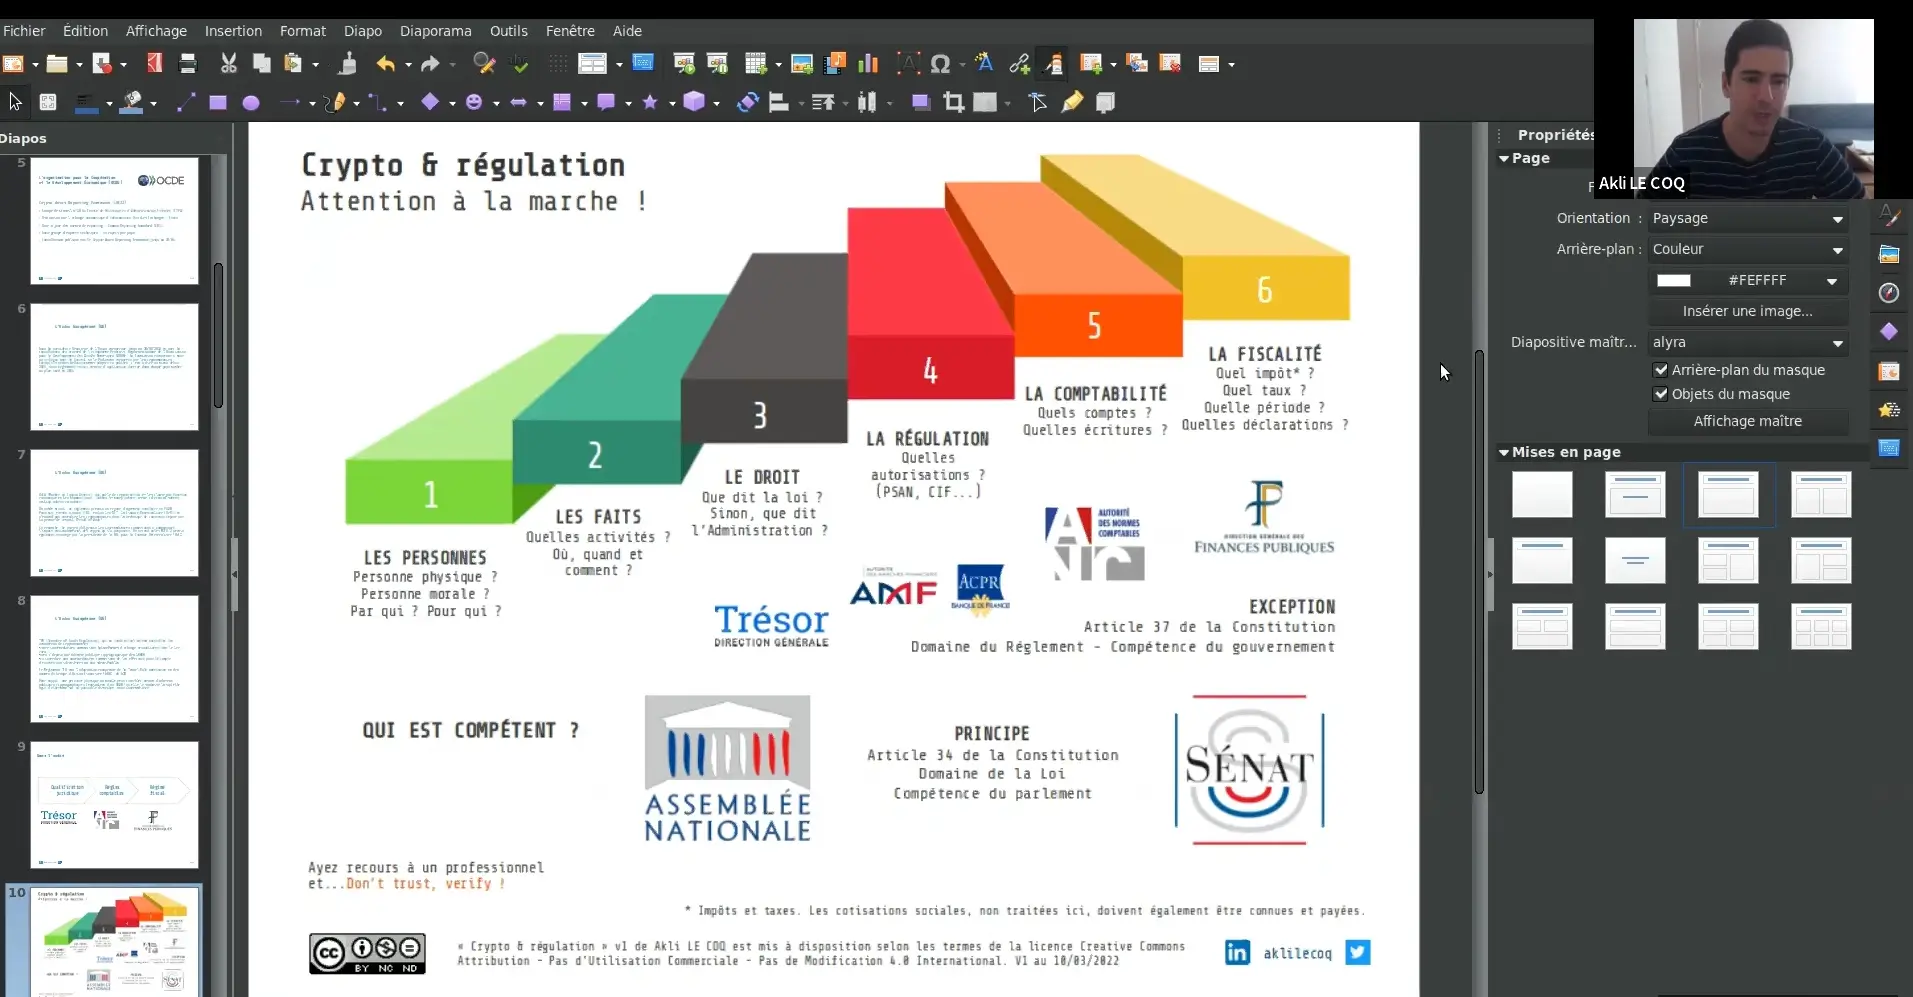
Task: Click the 'Insérer une image...' button
Action: click(1747, 311)
